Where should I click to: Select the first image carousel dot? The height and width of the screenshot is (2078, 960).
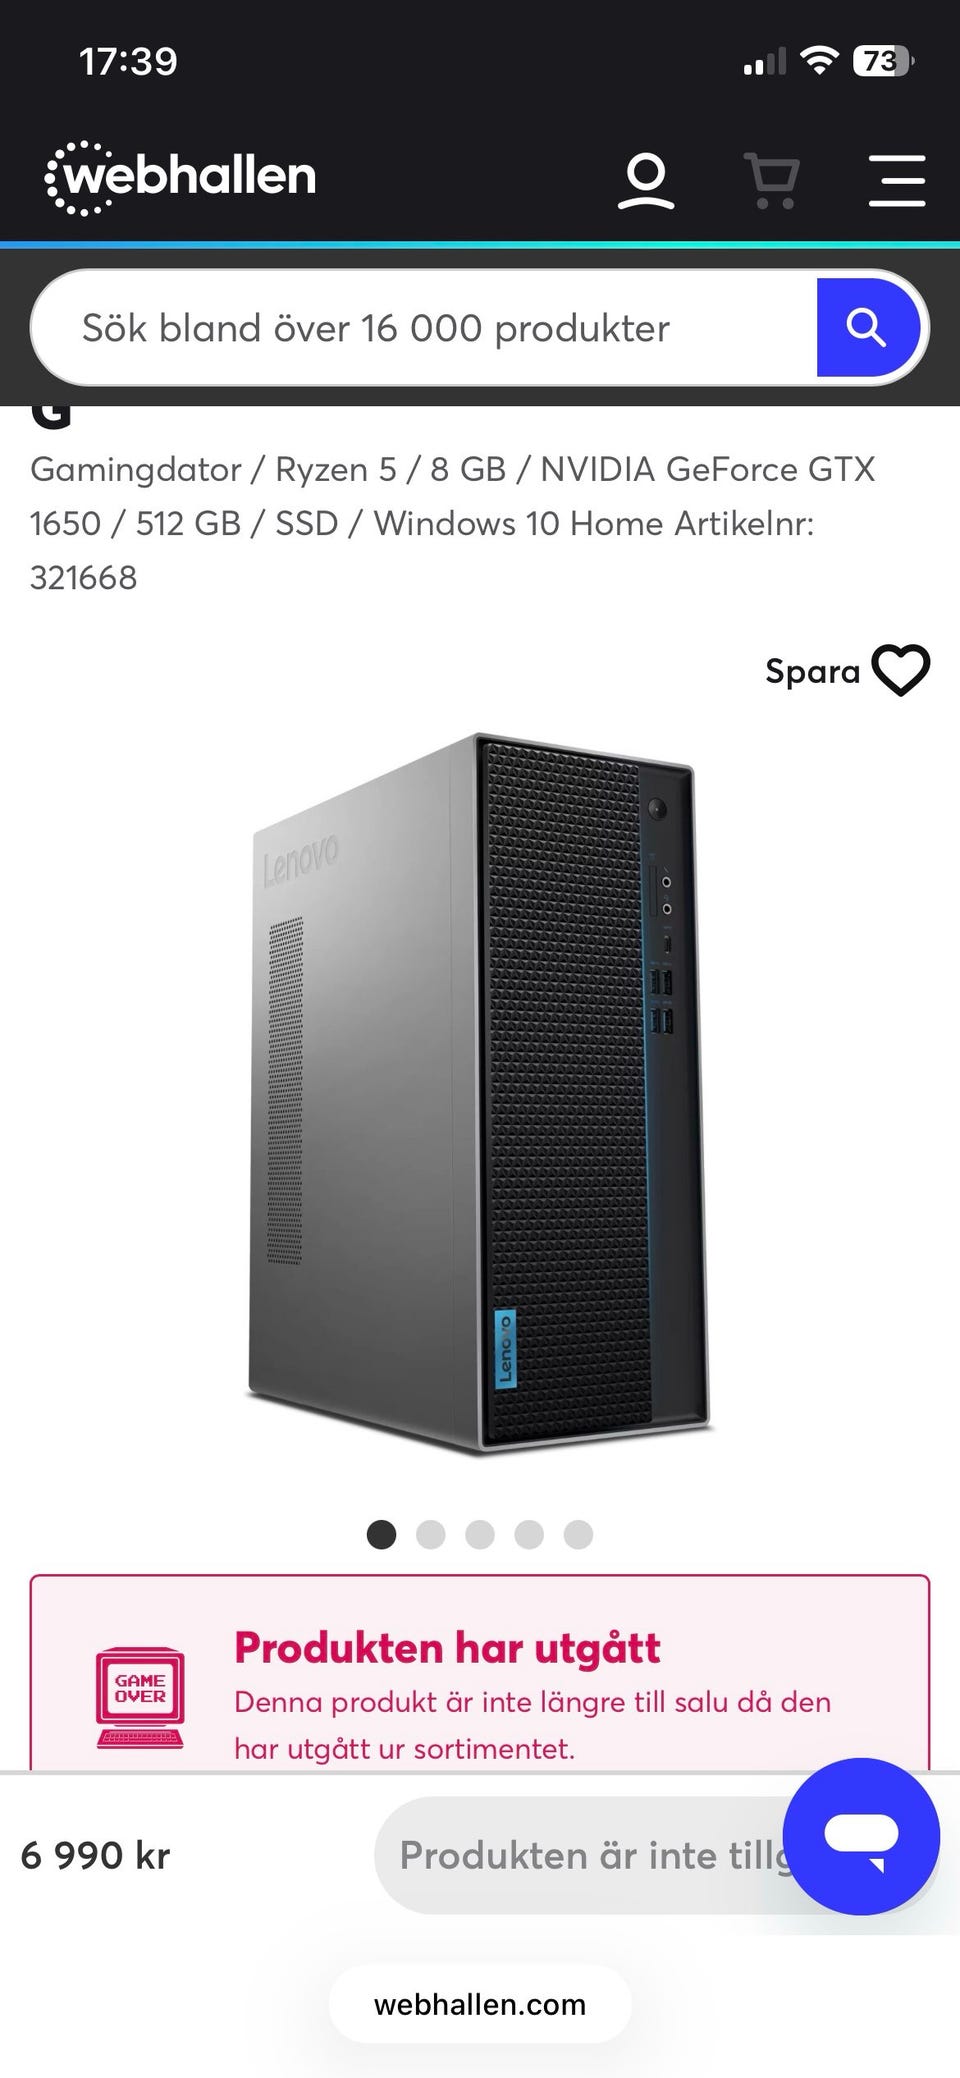381,1534
